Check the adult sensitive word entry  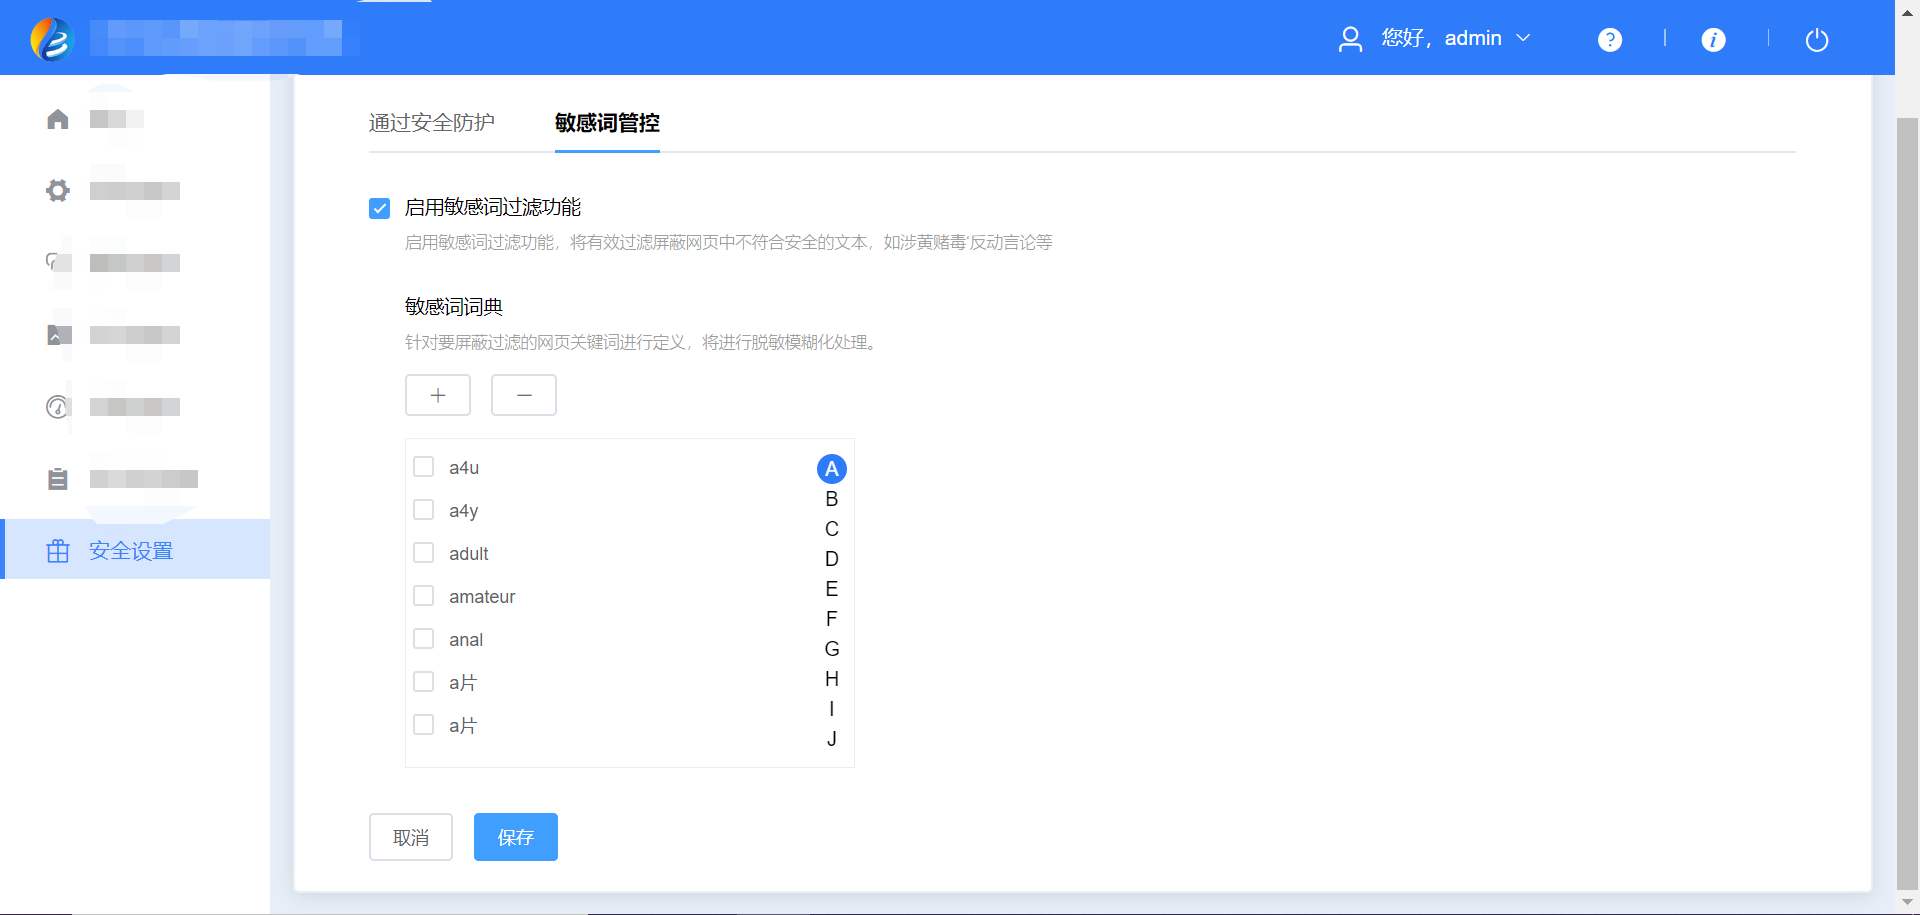click(423, 552)
